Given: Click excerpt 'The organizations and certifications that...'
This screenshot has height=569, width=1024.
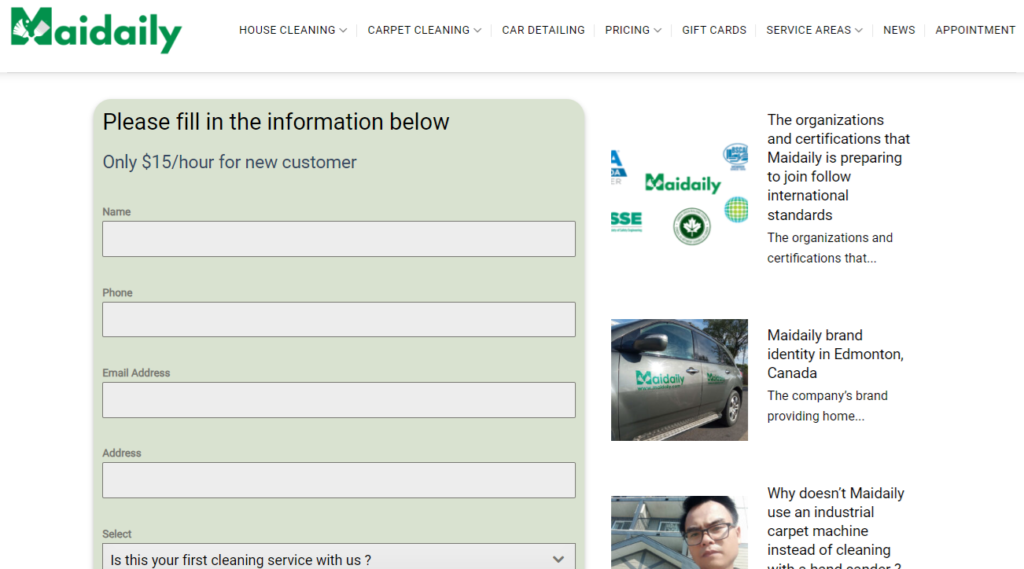Looking at the screenshot, I should point(829,248).
